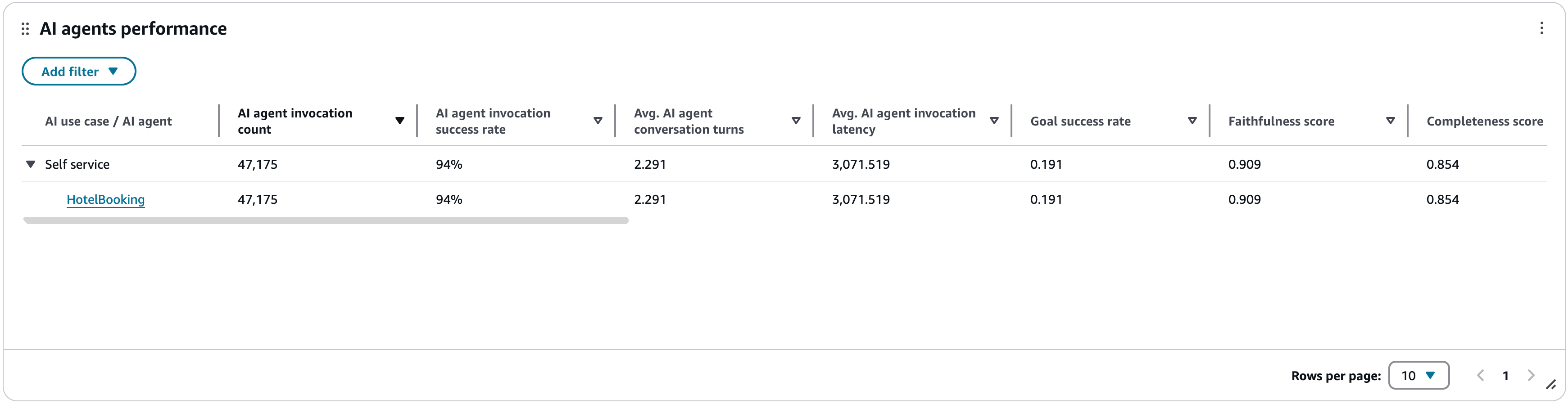
Task: Click the Completeness score column header
Action: (x=1485, y=121)
